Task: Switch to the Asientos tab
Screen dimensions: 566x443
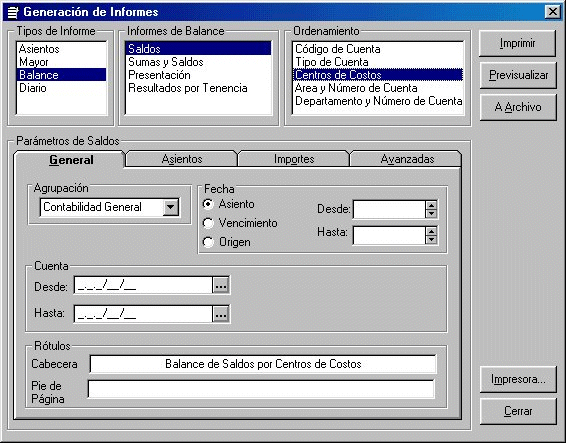Action: (x=182, y=159)
